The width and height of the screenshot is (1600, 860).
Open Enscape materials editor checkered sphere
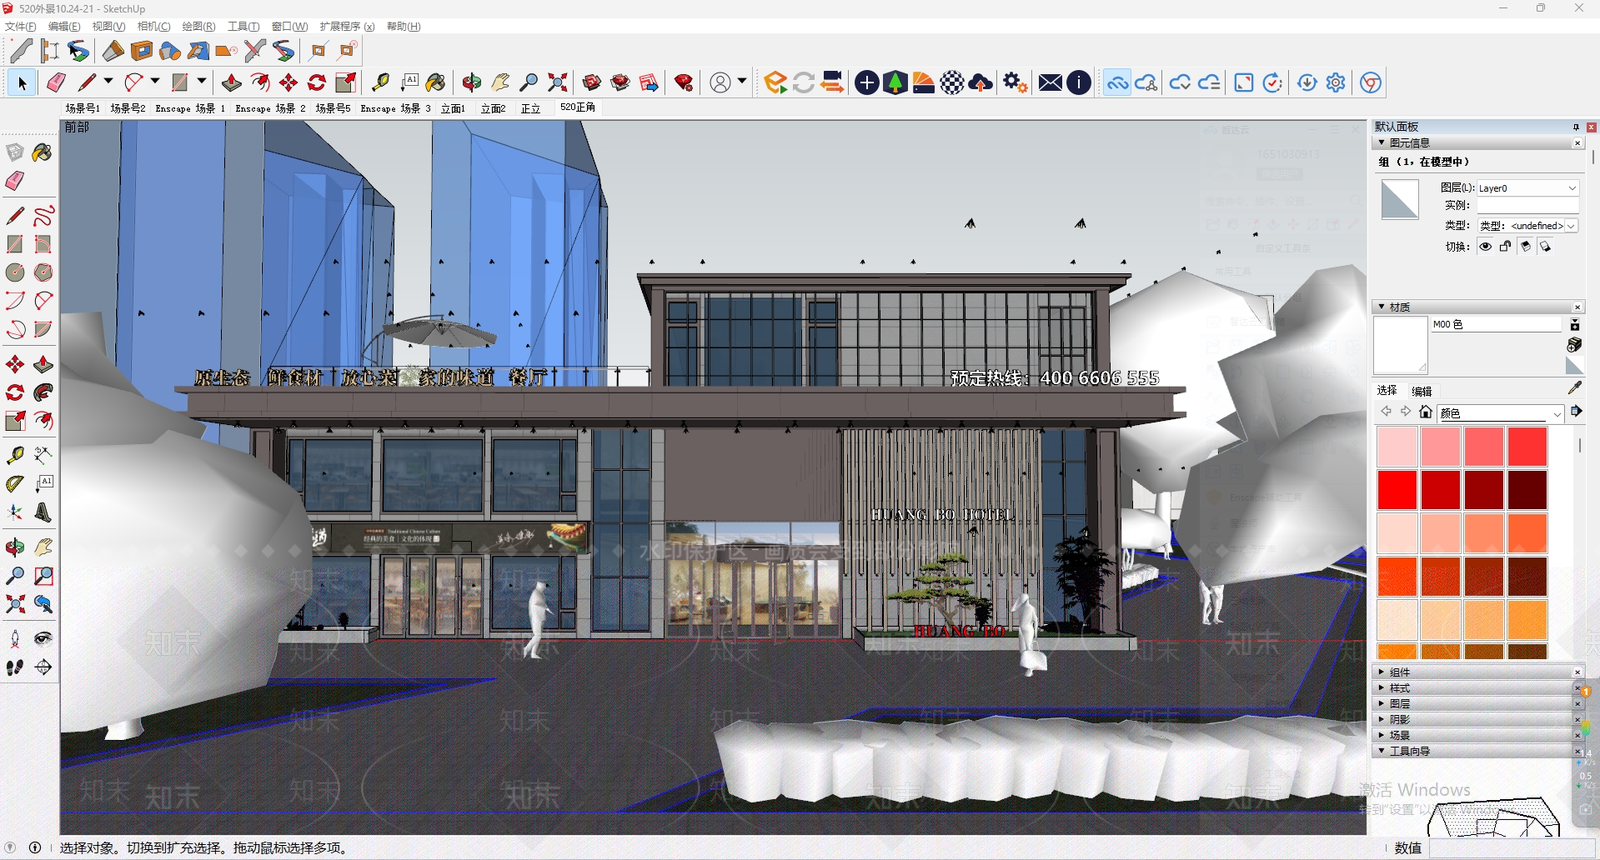(x=952, y=83)
